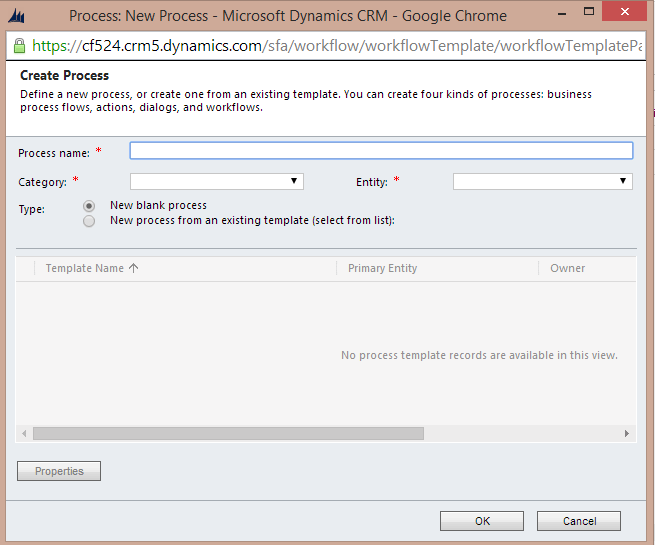Maximize the Chrome window
The image size is (655, 545).
click(x=589, y=12)
